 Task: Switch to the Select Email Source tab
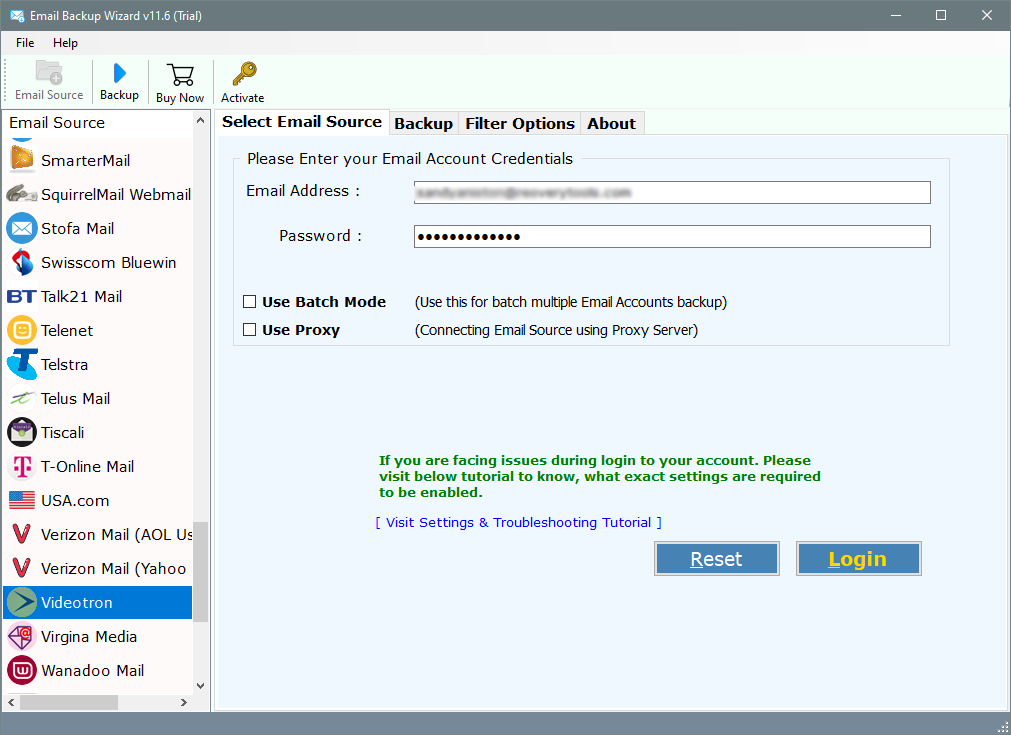click(x=302, y=122)
